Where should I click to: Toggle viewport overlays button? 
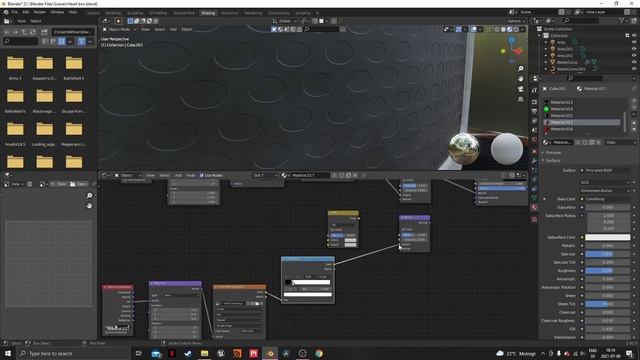pyautogui.click(x=473, y=29)
